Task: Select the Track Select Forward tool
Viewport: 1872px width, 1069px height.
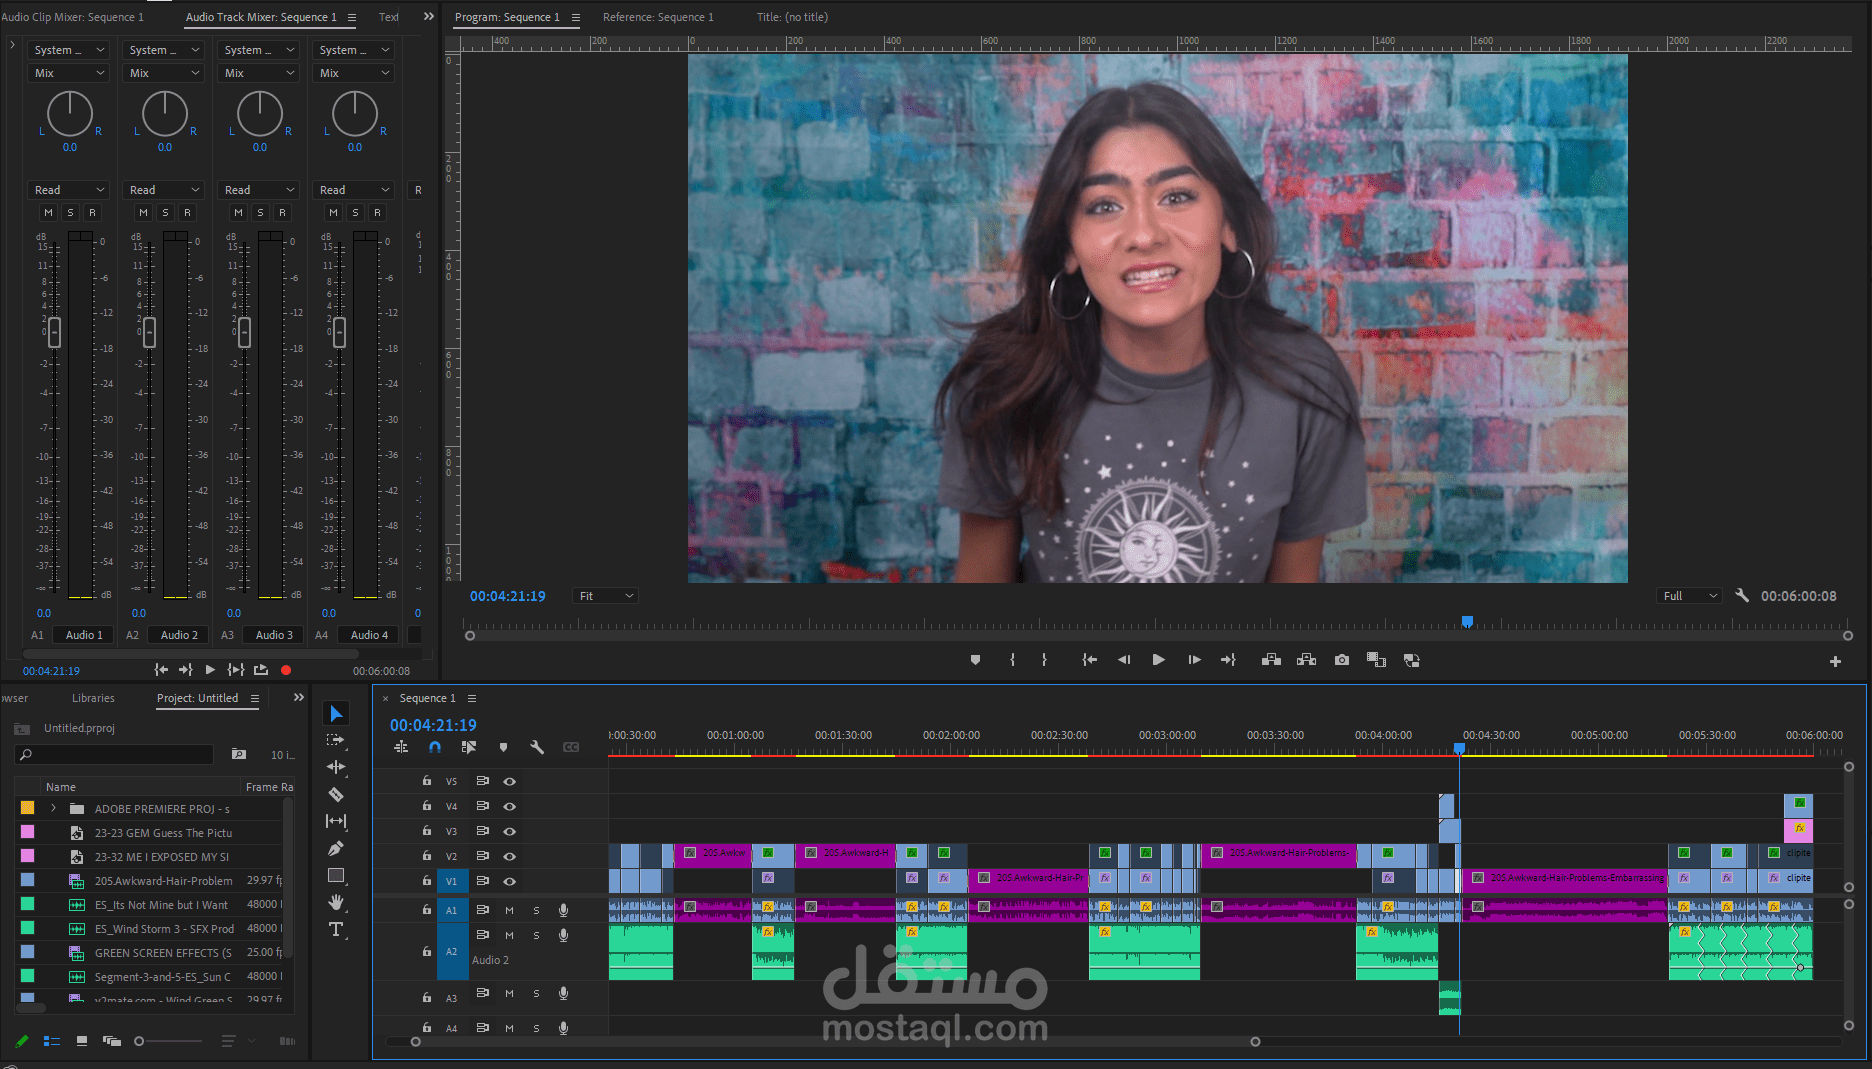Action: click(x=336, y=740)
